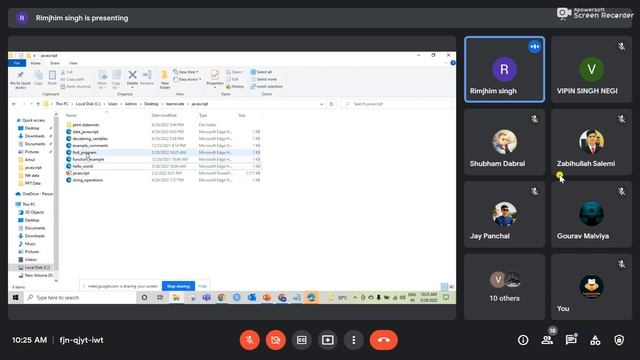
Task: Click File Explorer icon on shared taskbar
Action: tap(176, 298)
